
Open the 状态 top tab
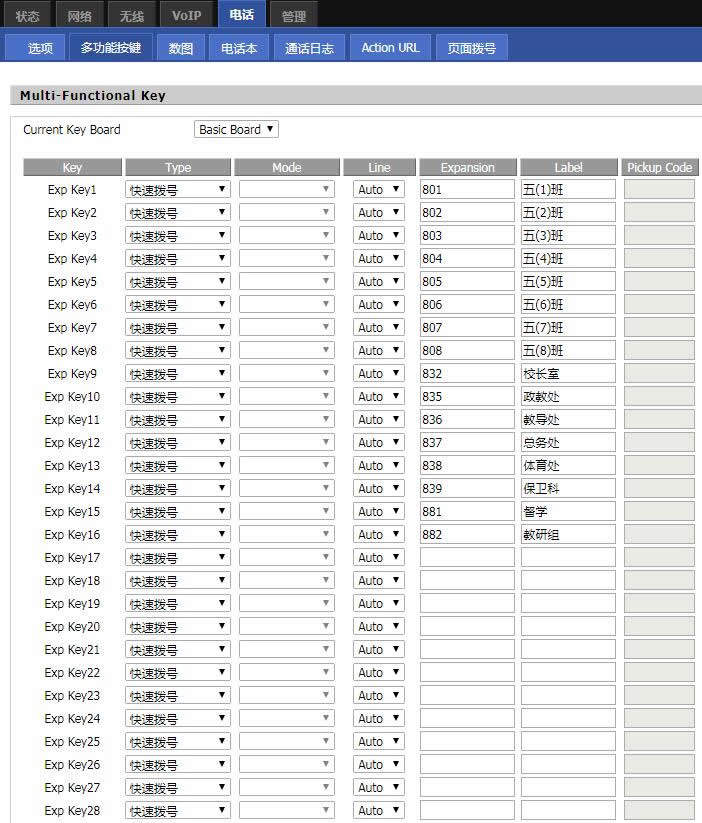click(27, 16)
